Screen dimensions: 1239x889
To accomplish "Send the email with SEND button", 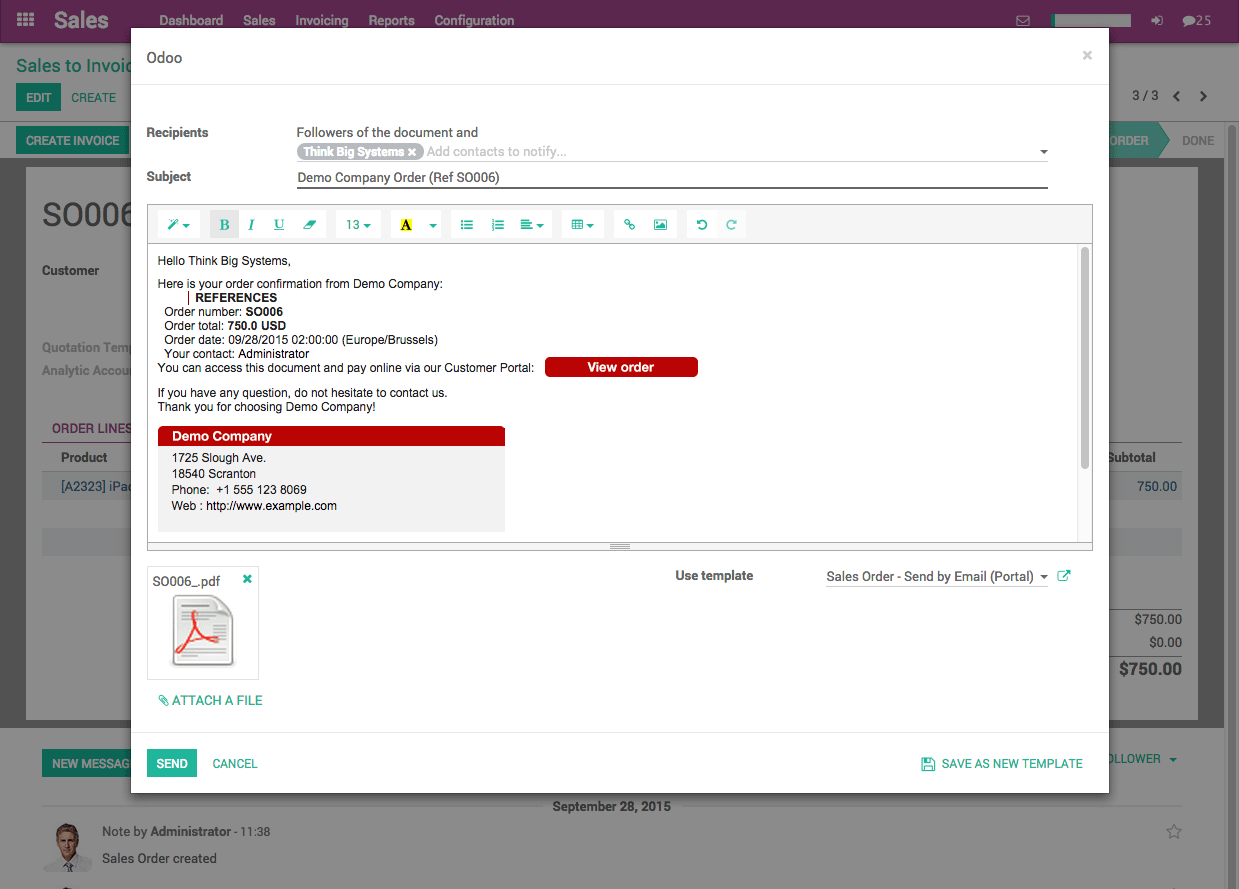I will (x=172, y=763).
